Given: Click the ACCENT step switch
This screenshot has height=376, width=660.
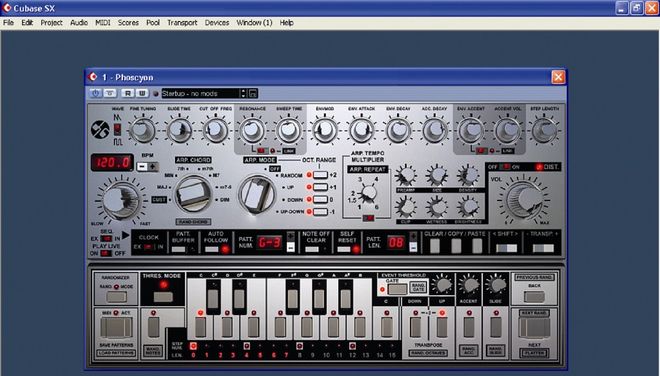Looking at the screenshot, I should 469,327.
